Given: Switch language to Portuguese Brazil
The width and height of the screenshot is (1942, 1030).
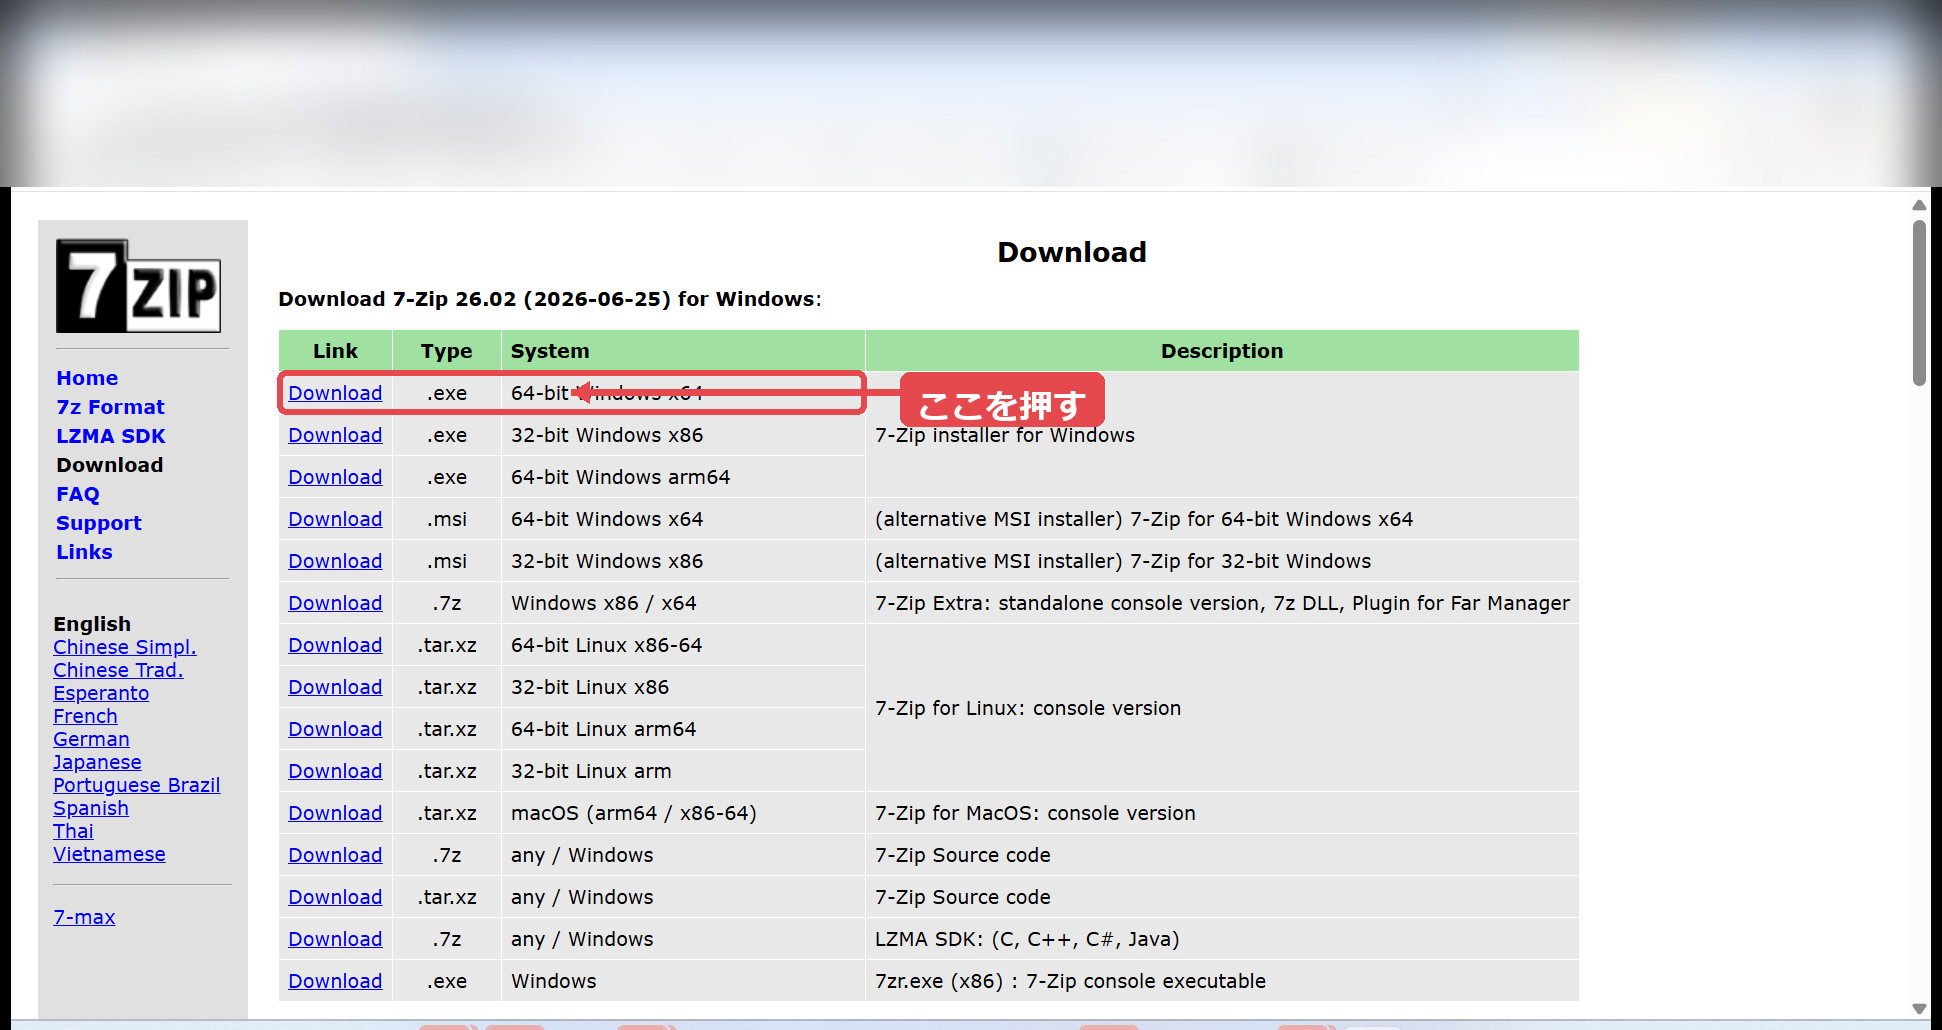Looking at the screenshot, I should click(137, 785).
